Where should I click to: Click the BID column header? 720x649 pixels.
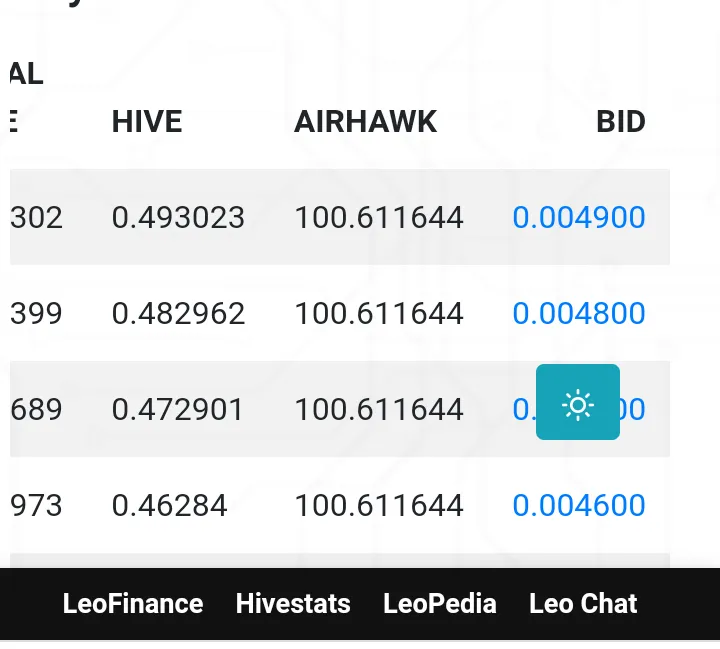click(x=621, y=122)
